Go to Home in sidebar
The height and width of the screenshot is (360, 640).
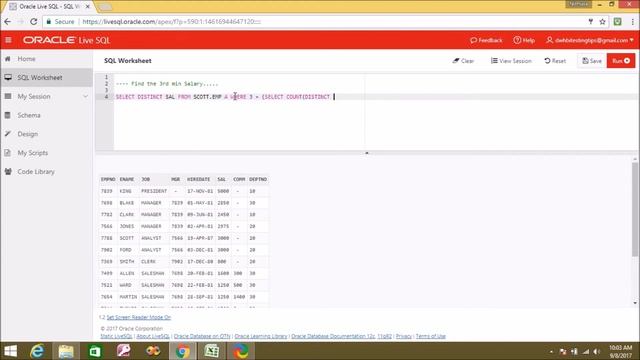(26, 59)
